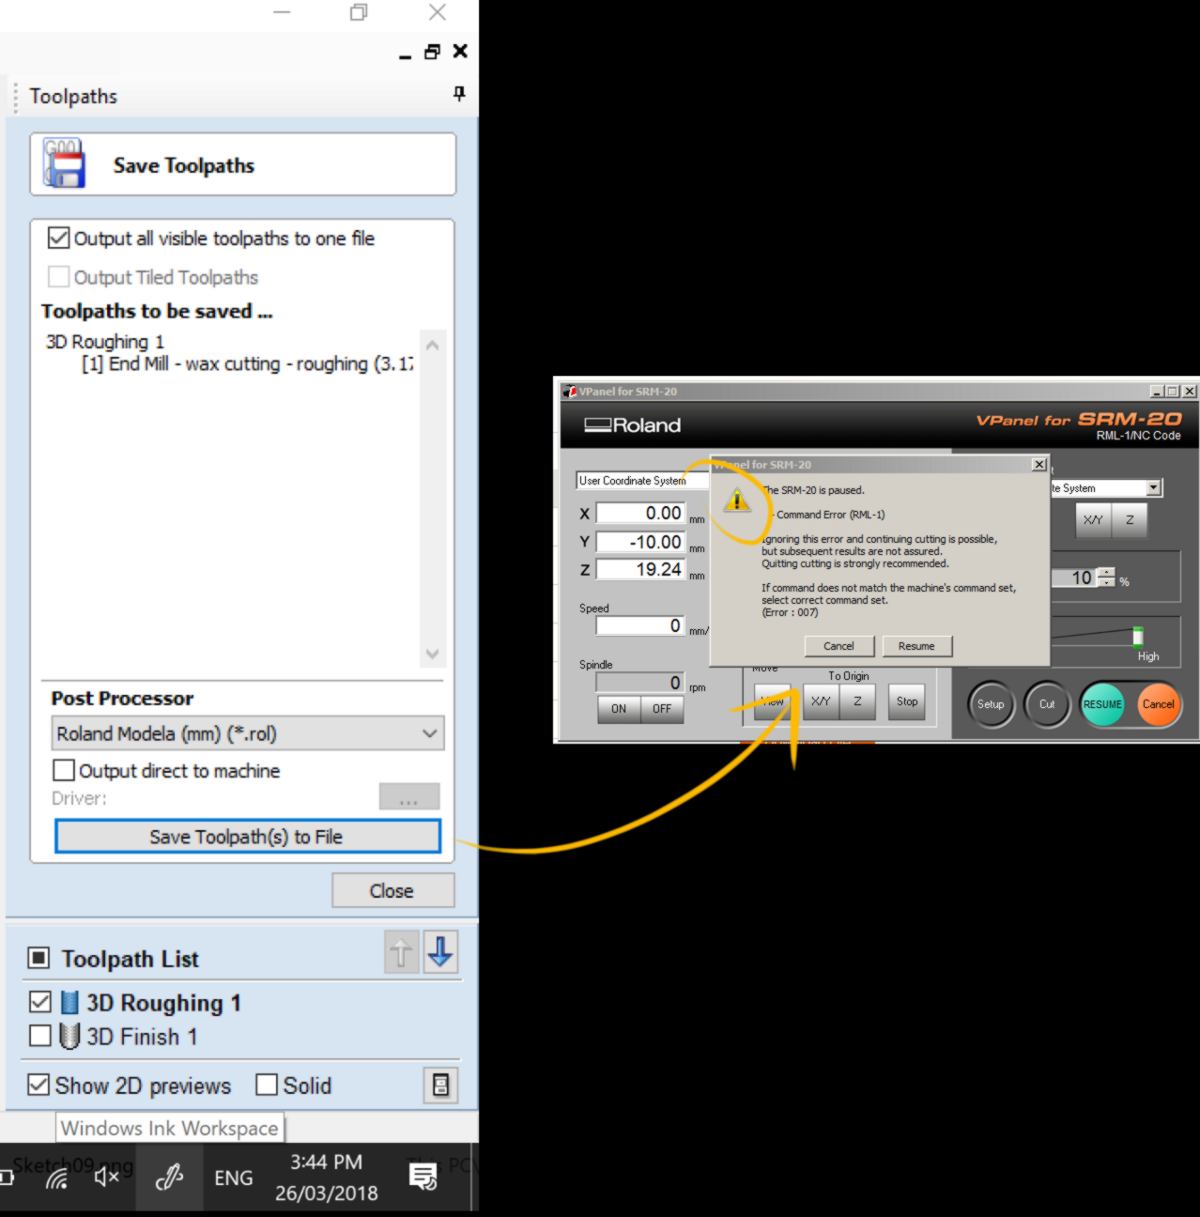Image resolution: width=1200 pixels, height=1217 pixels.
Task: Adjust the spindle speed slider near High
Action: (x=1137, y=636)
